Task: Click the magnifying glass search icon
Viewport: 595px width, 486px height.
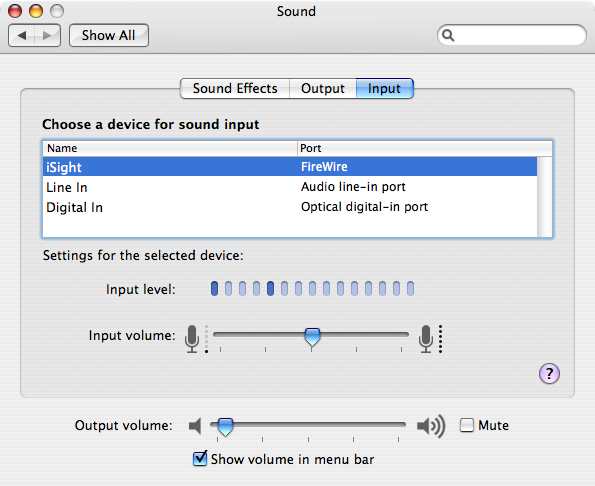Action: 448,35
